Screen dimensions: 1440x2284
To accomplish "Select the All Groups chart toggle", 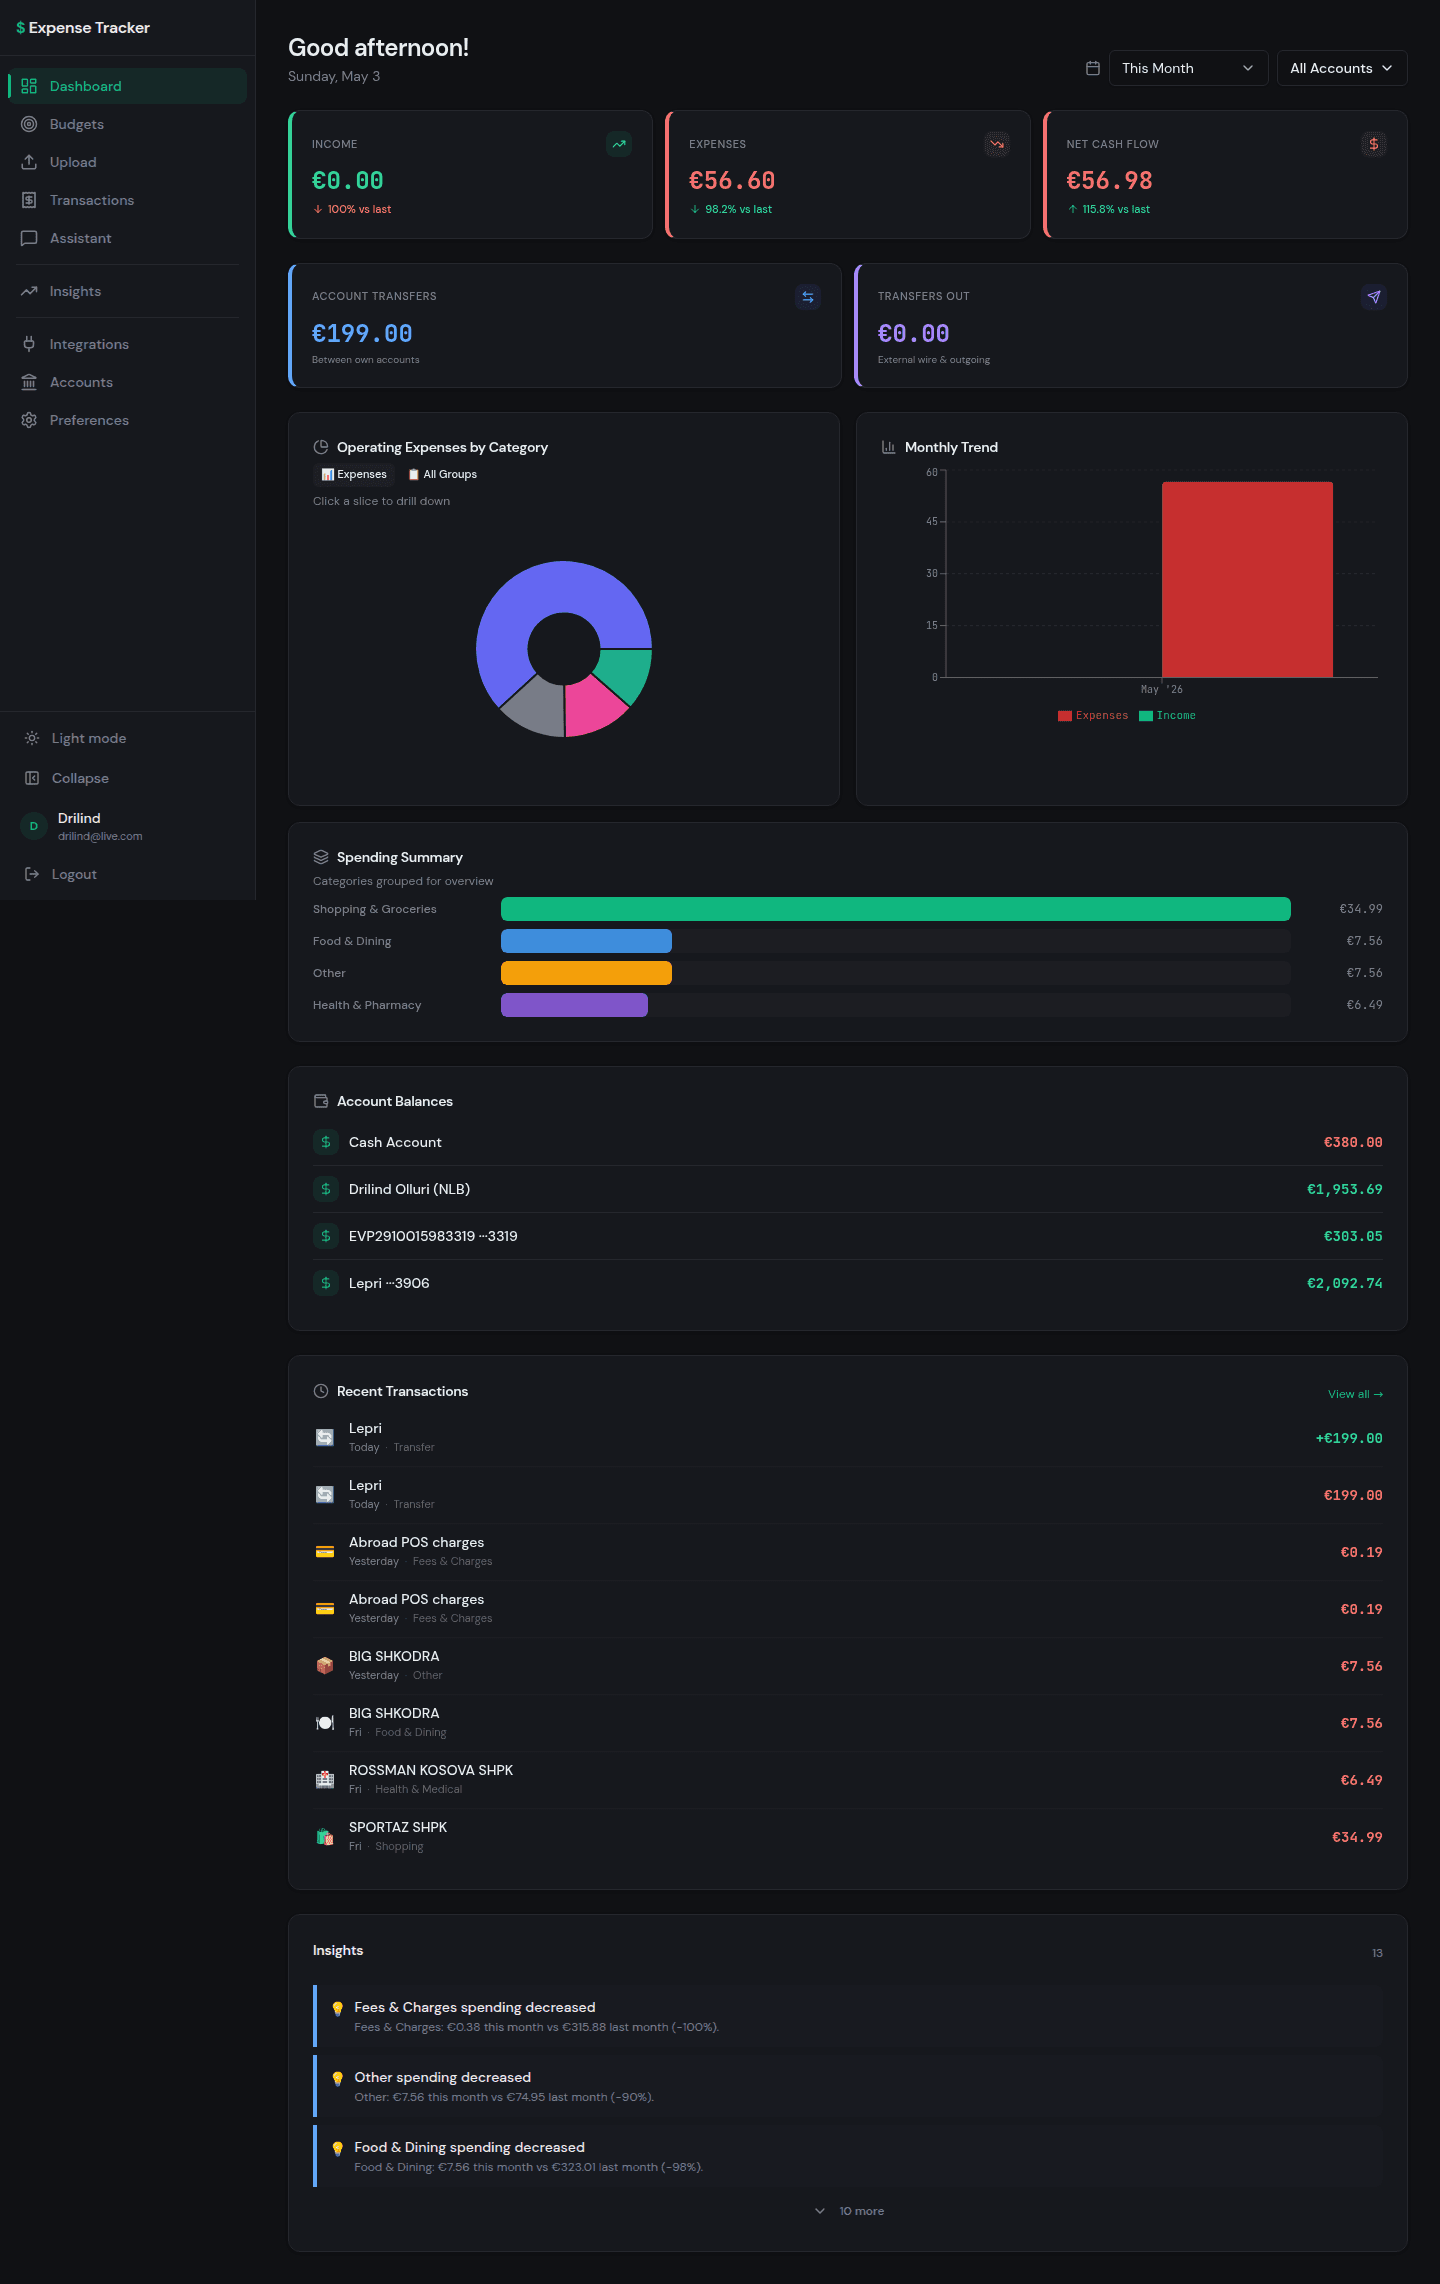I will pyautogui.click(x=442, y=474).
